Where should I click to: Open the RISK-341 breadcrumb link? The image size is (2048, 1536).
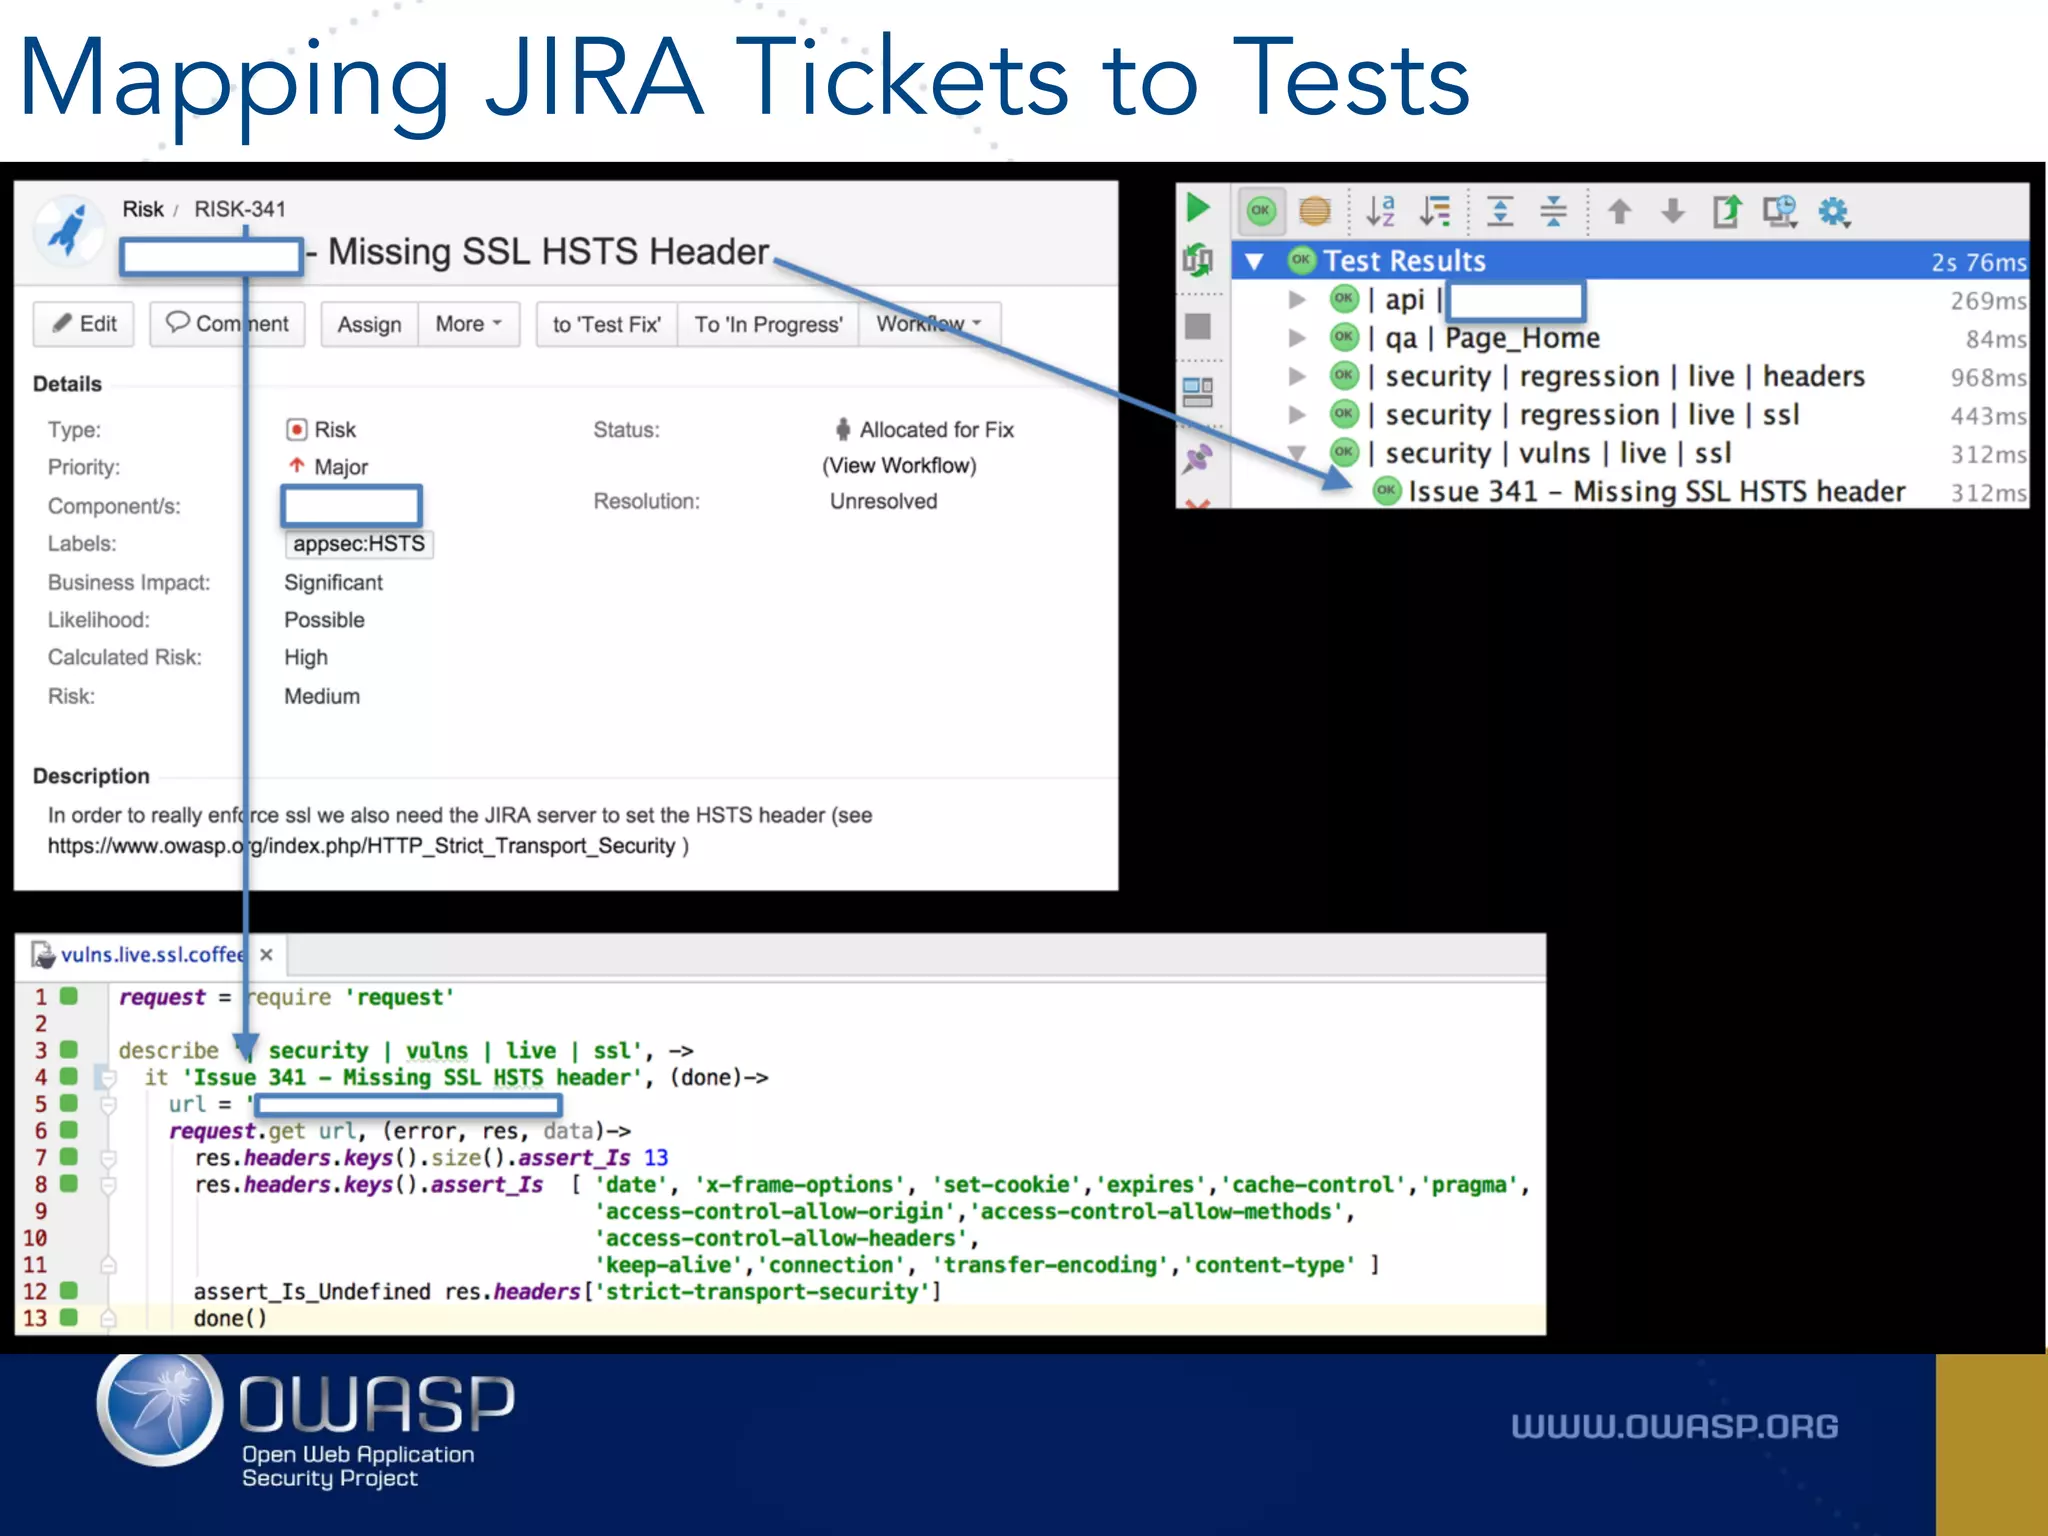click(240, 209)
